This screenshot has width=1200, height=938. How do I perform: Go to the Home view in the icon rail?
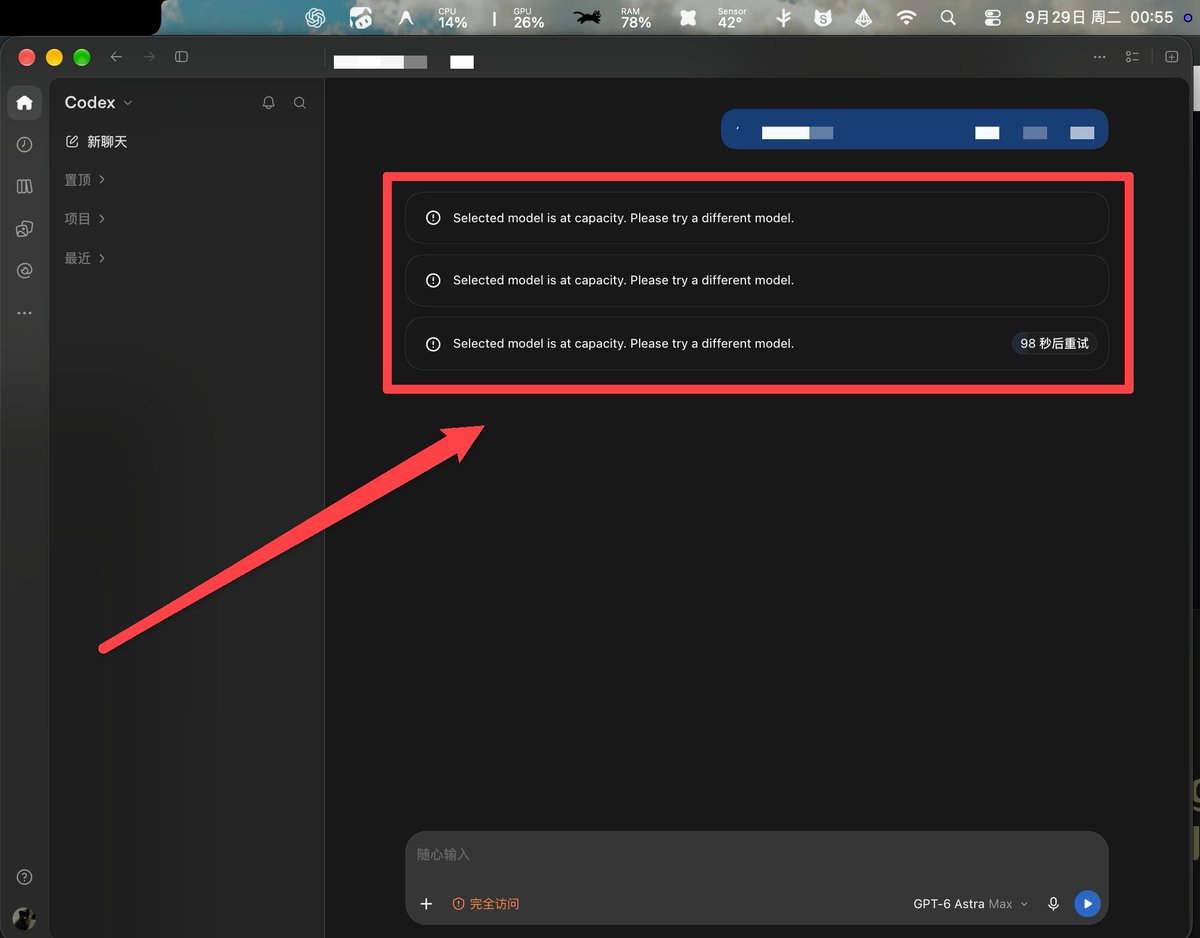click(x=25, y=103)
